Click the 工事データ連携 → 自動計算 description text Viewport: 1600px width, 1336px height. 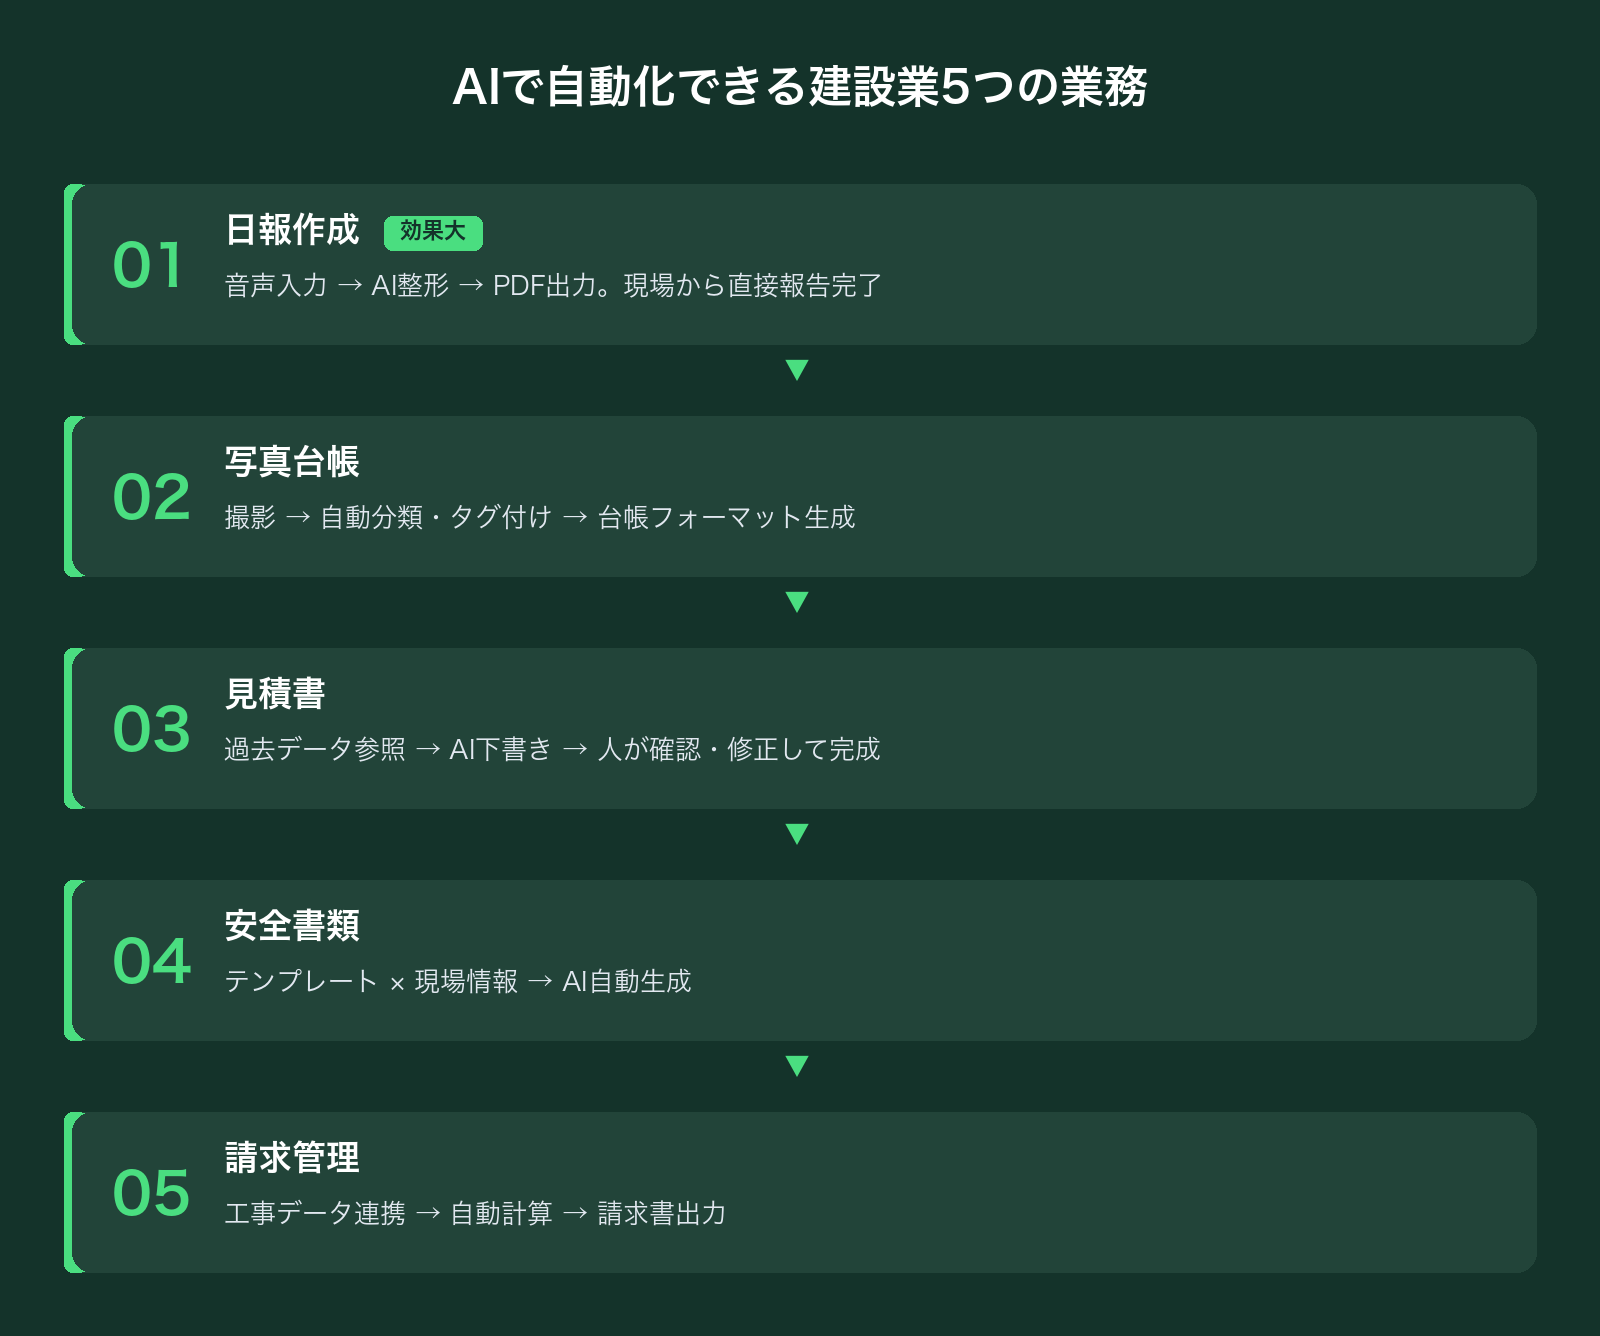coord(475,1214)
